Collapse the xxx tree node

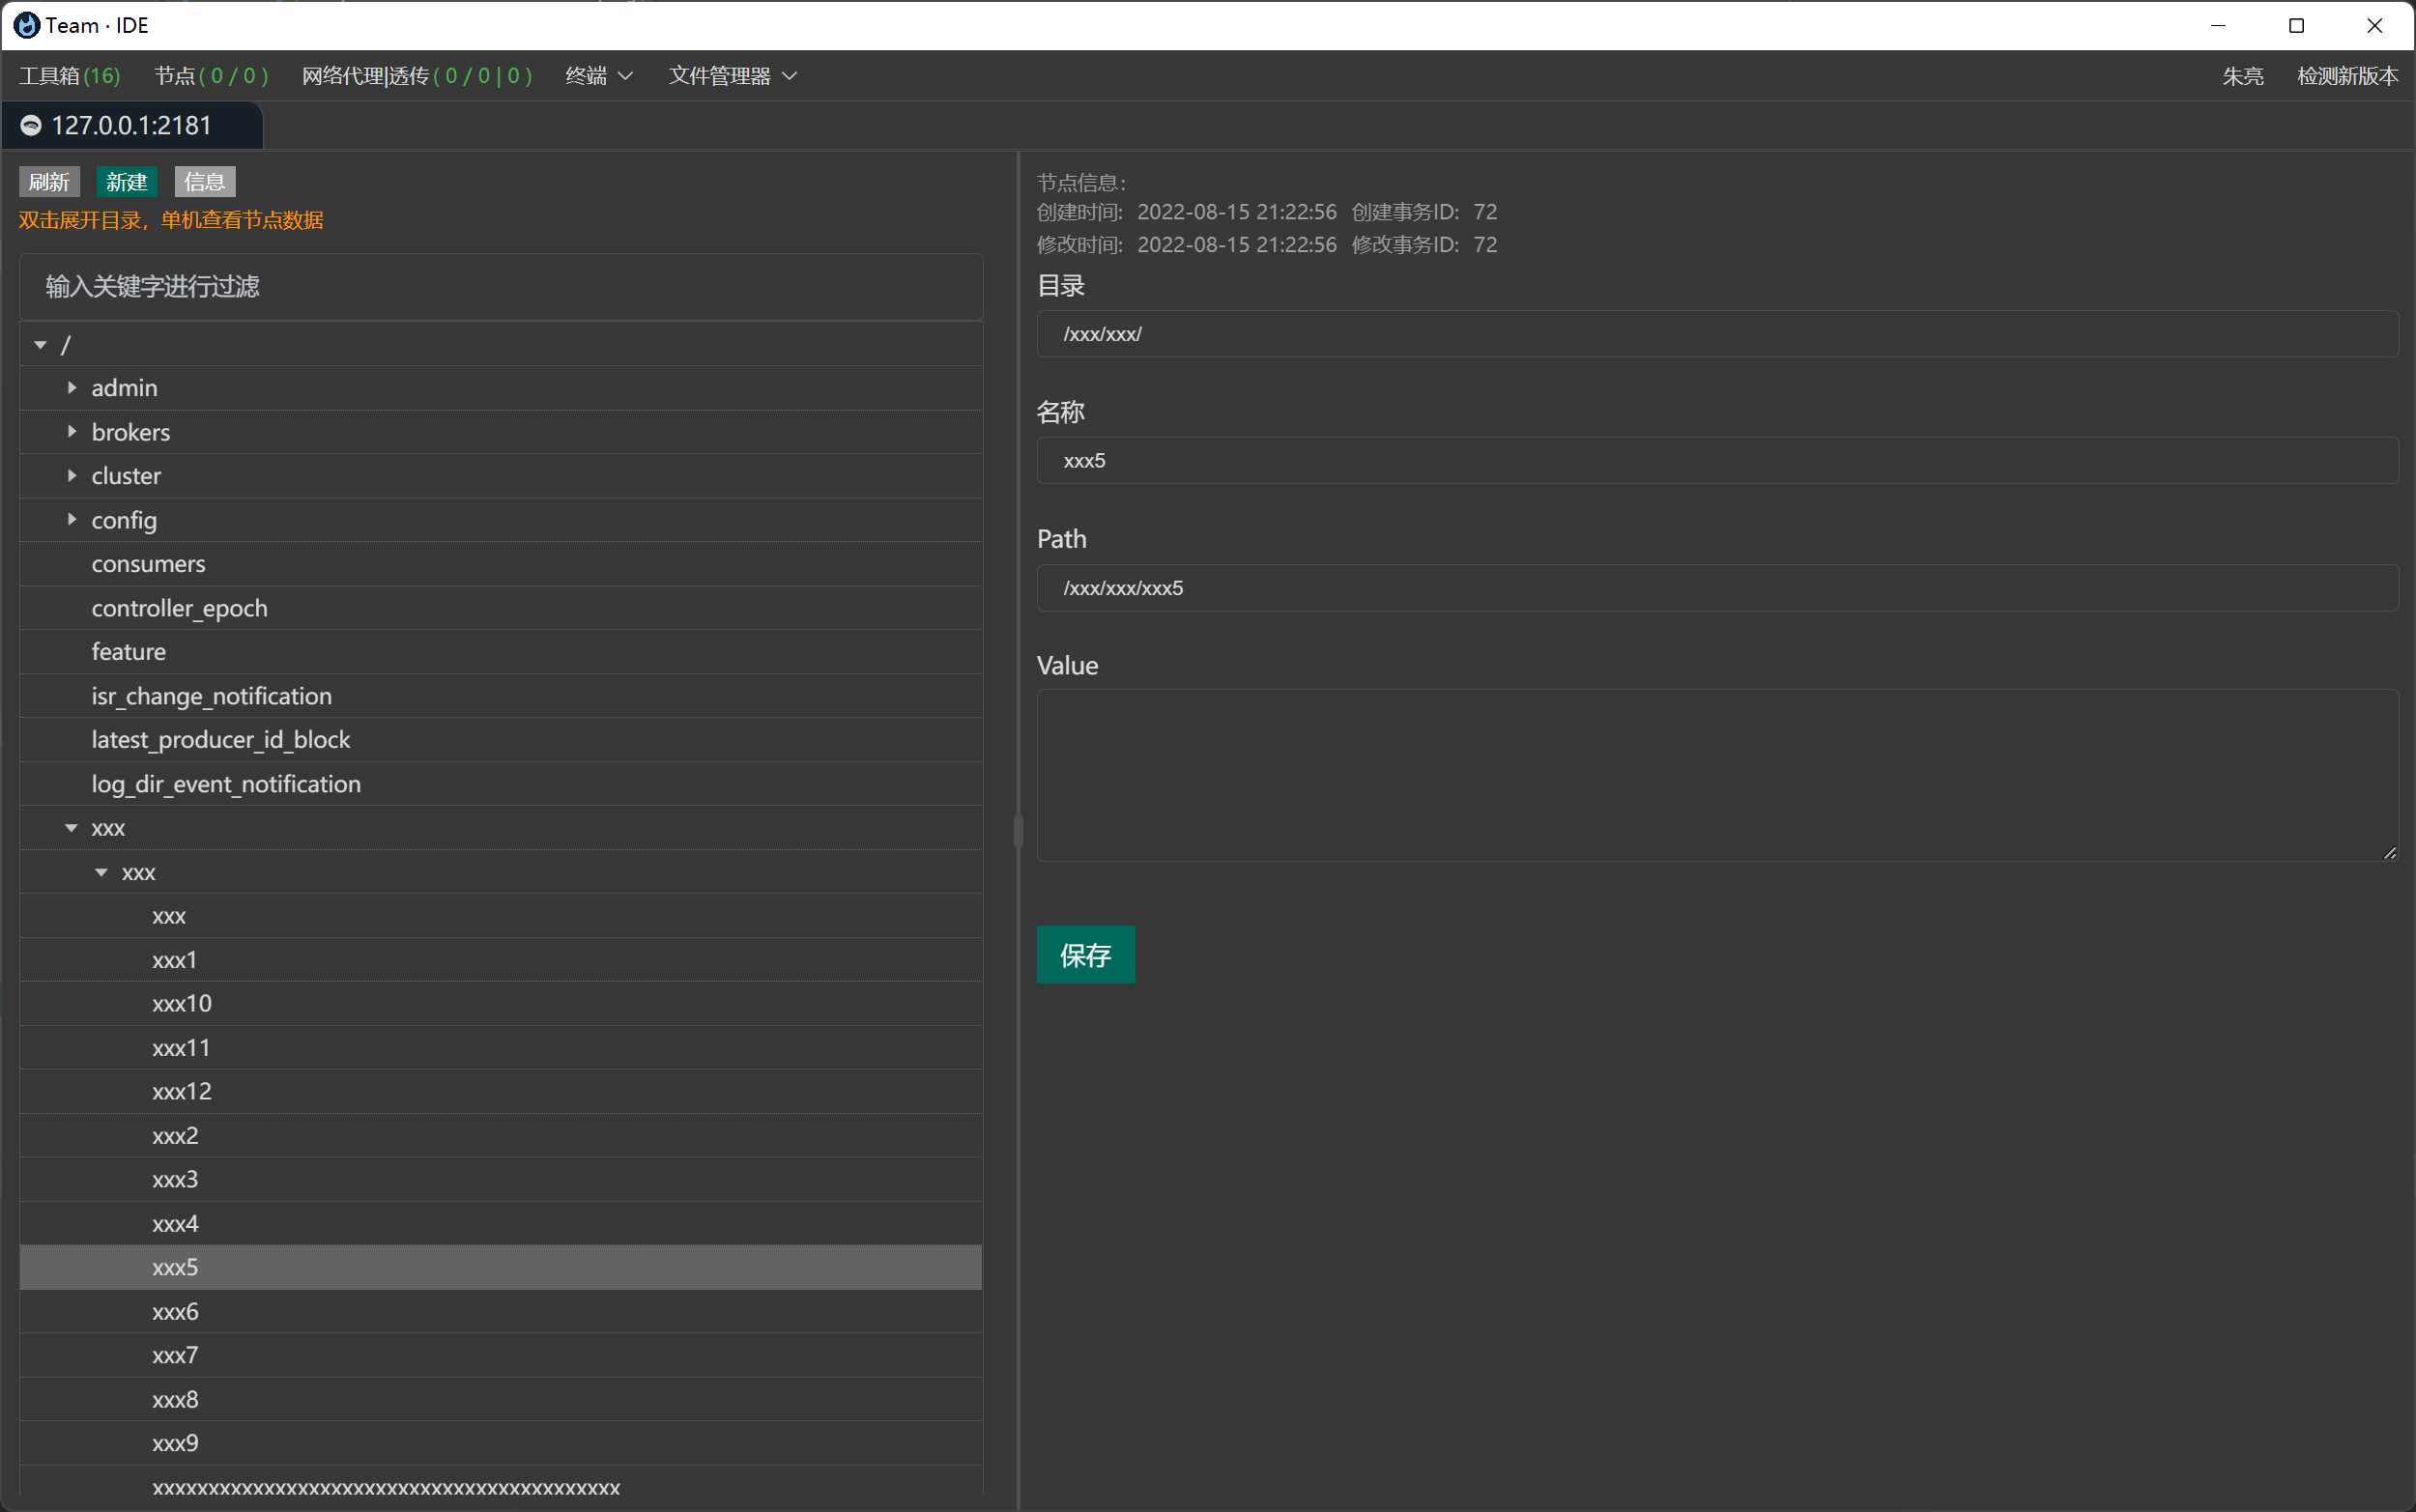71,827
